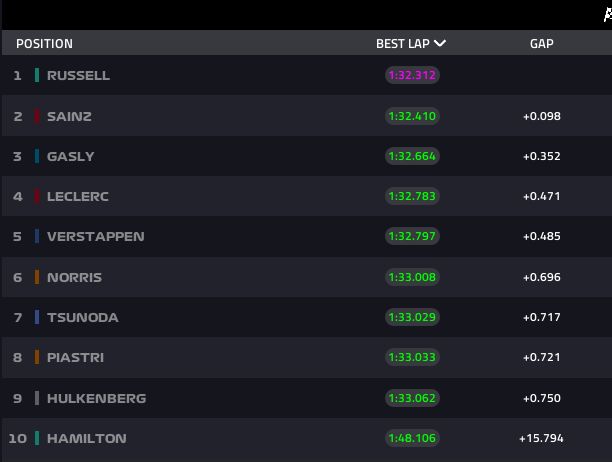This screenshot has width=612, height=462.
Task: Click Norris's 1:33.008 lap time badge
Action: (x=412, y=277)
